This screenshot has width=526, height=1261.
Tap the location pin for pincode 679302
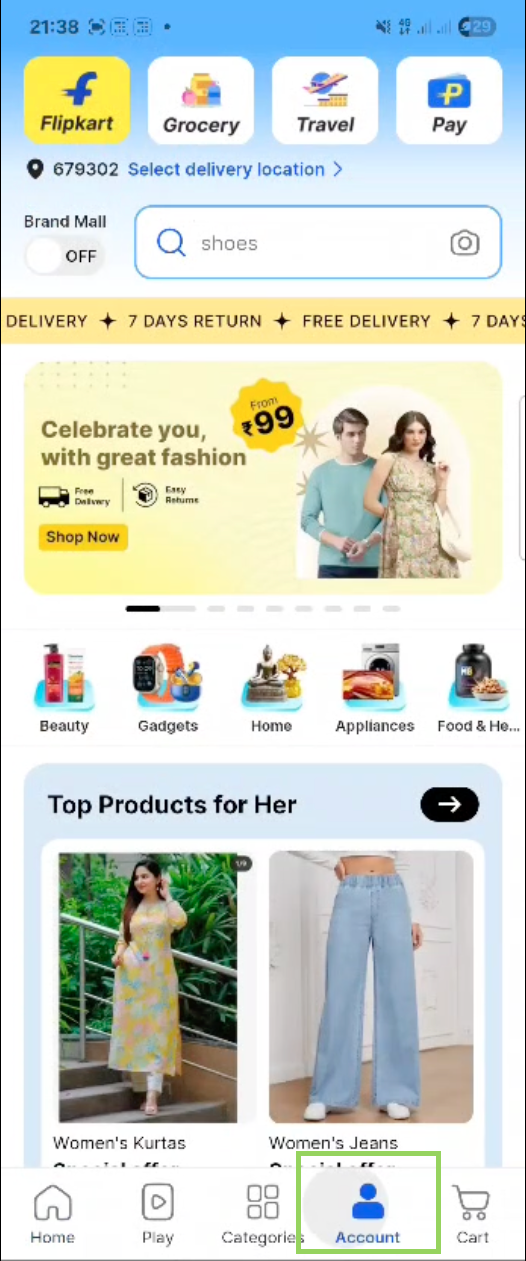(x=35, y=170)
